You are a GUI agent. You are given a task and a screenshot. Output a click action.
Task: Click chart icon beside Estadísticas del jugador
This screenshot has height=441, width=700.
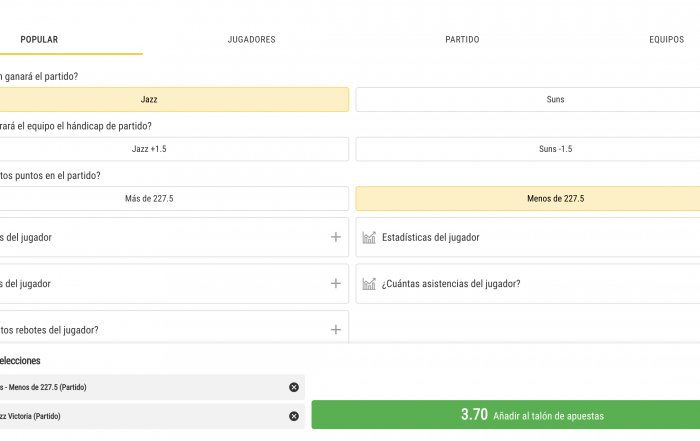tap(369, 237)
